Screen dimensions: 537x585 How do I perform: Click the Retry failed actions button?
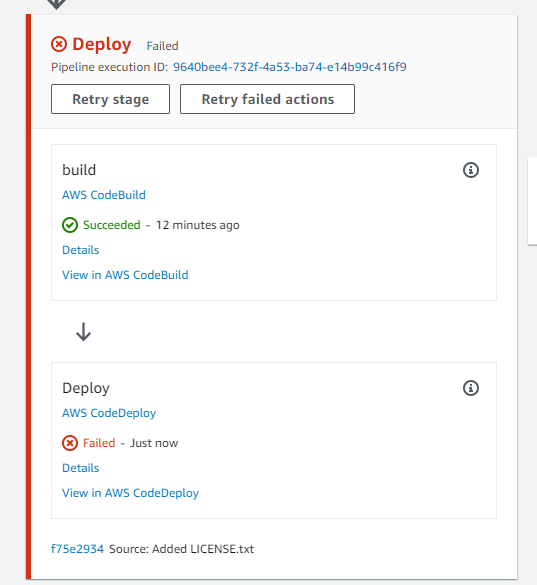coord(267,99)
